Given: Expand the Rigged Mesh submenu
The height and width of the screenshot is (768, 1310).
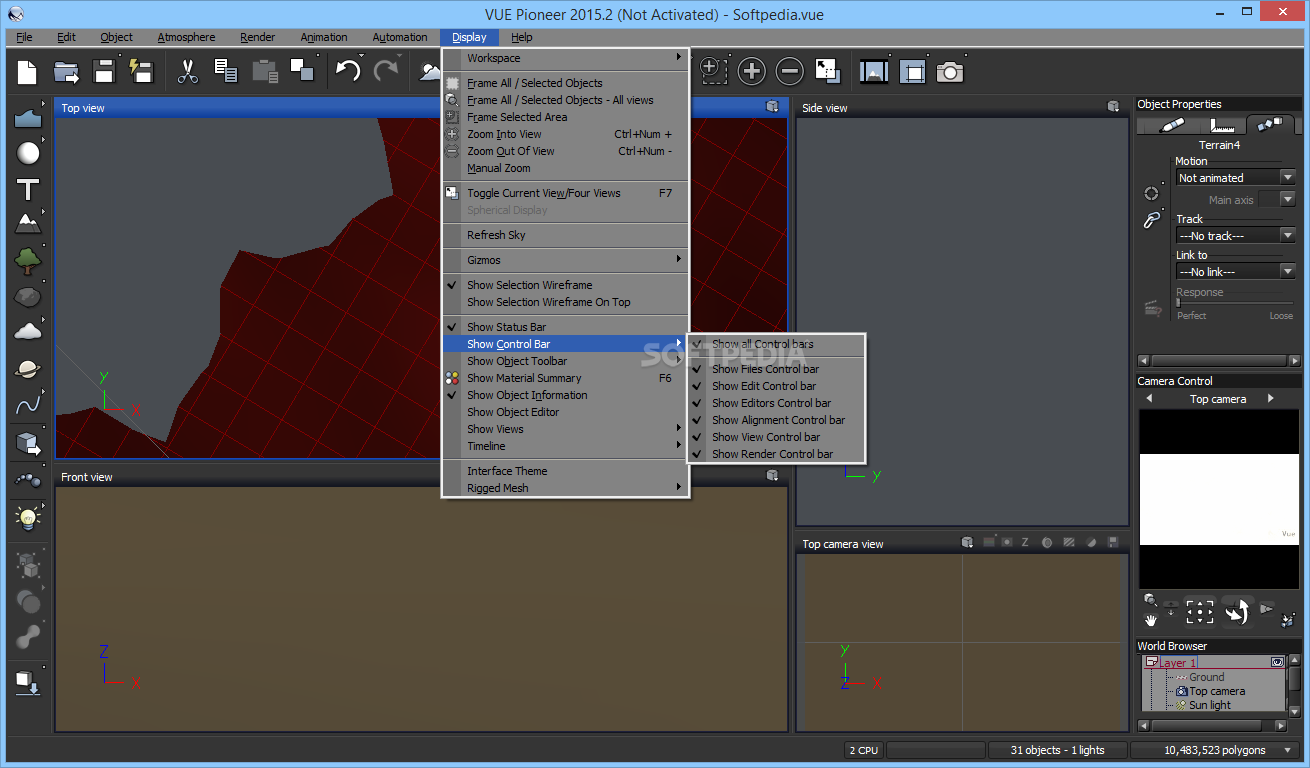Looking at the screenshot, I should 564,488.
